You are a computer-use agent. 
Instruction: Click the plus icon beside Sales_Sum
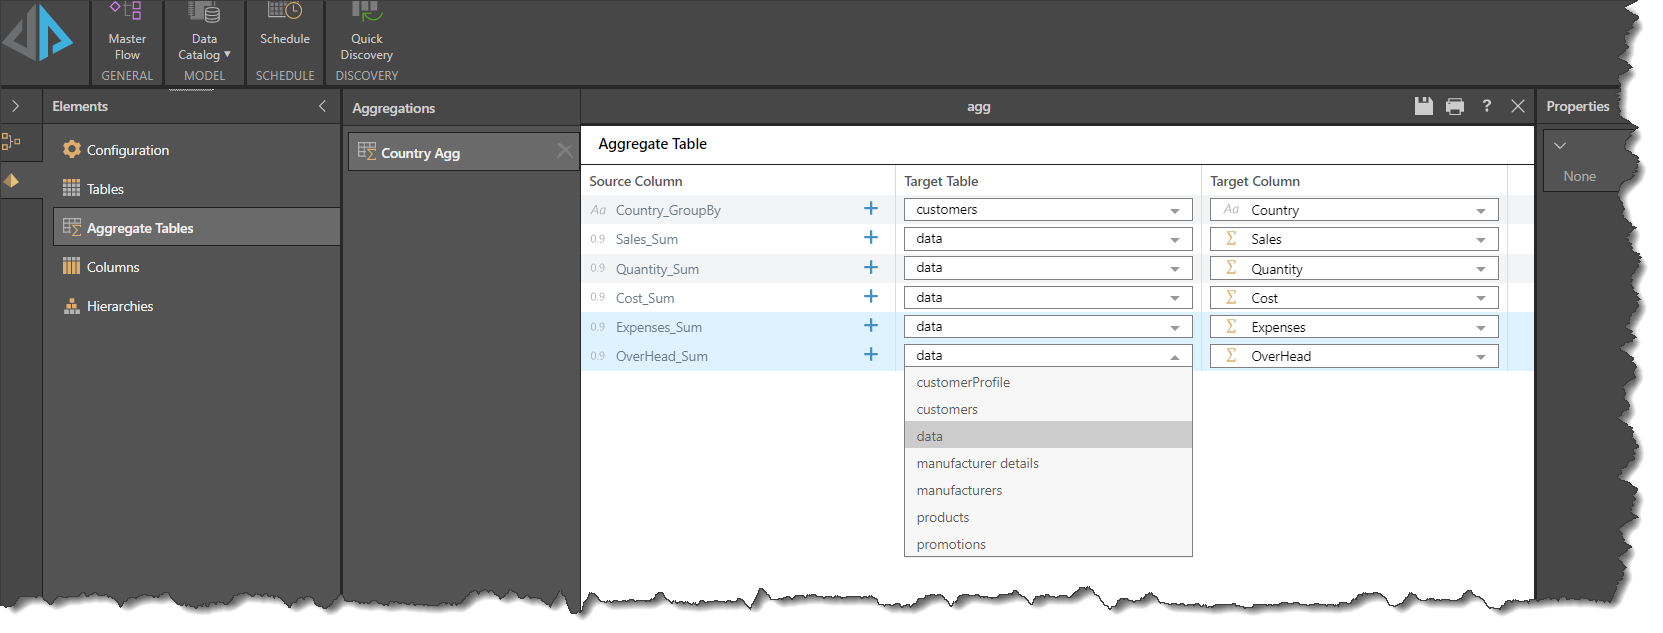coord(871,238)
